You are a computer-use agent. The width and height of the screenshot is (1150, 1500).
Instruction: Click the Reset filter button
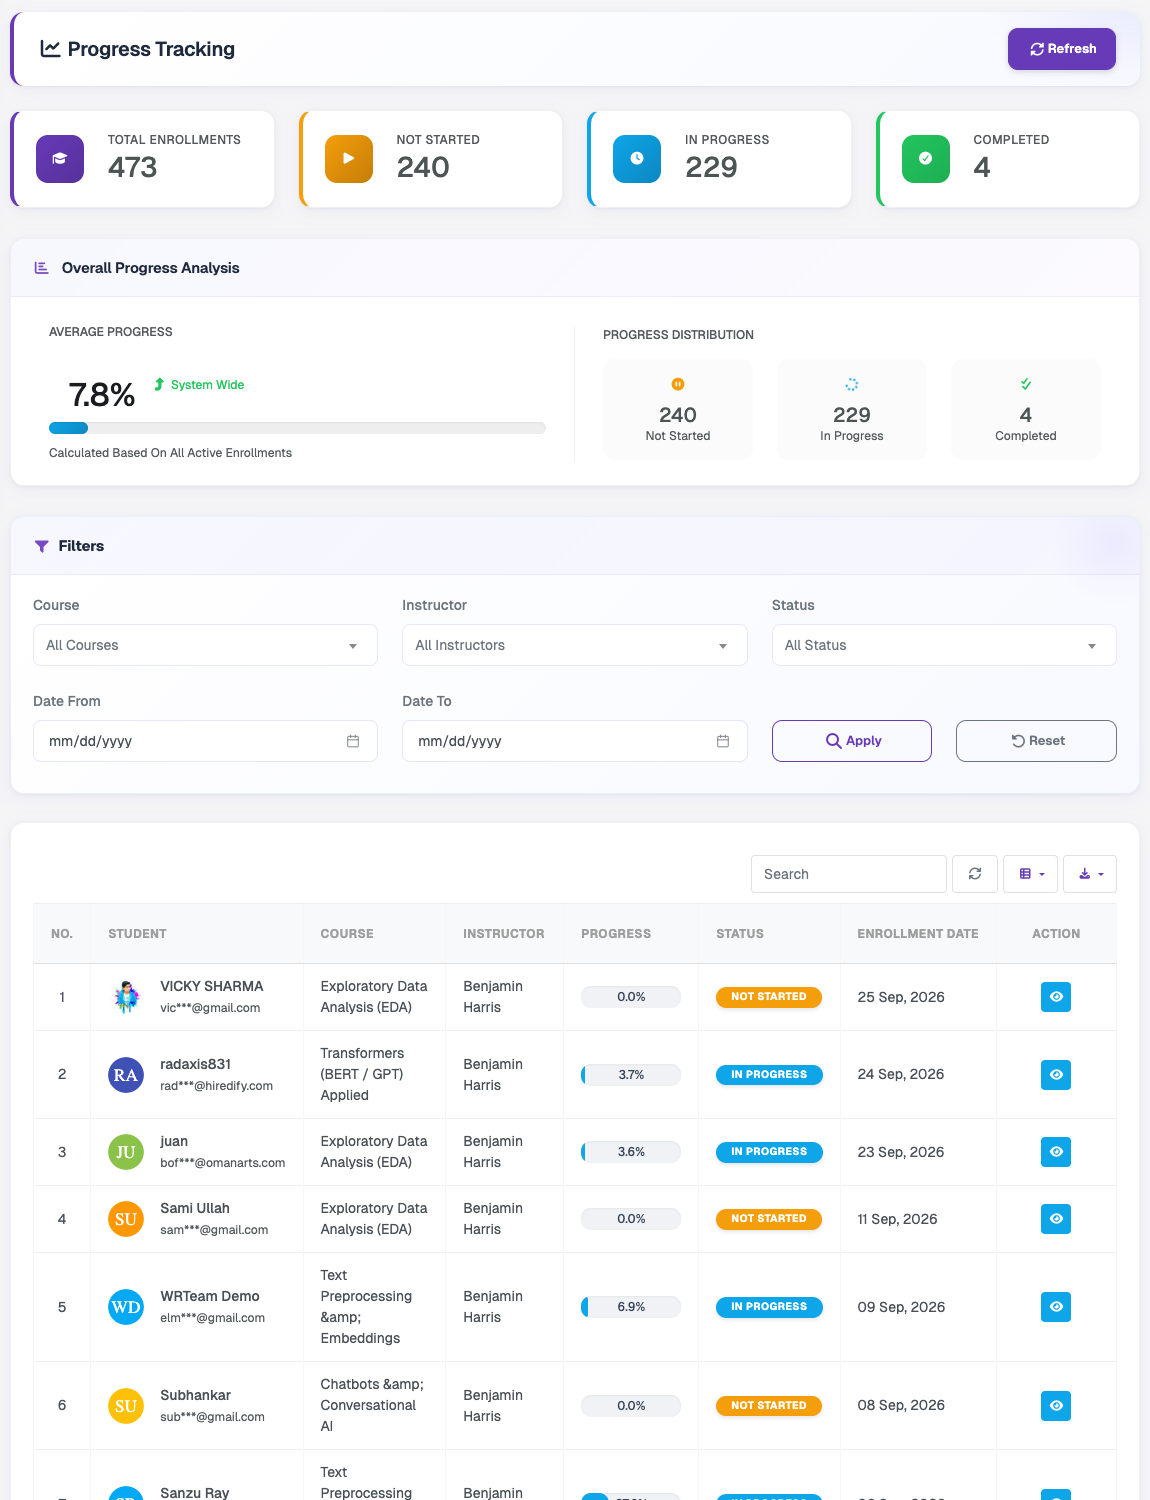(x=1036, y=741)
